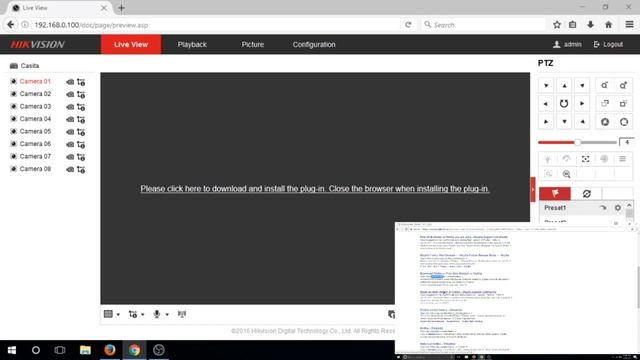Move PTZ camera diagonally down-right
Image resolution: width=640 pixels, height=360 pixels.
tap(582, 122)
